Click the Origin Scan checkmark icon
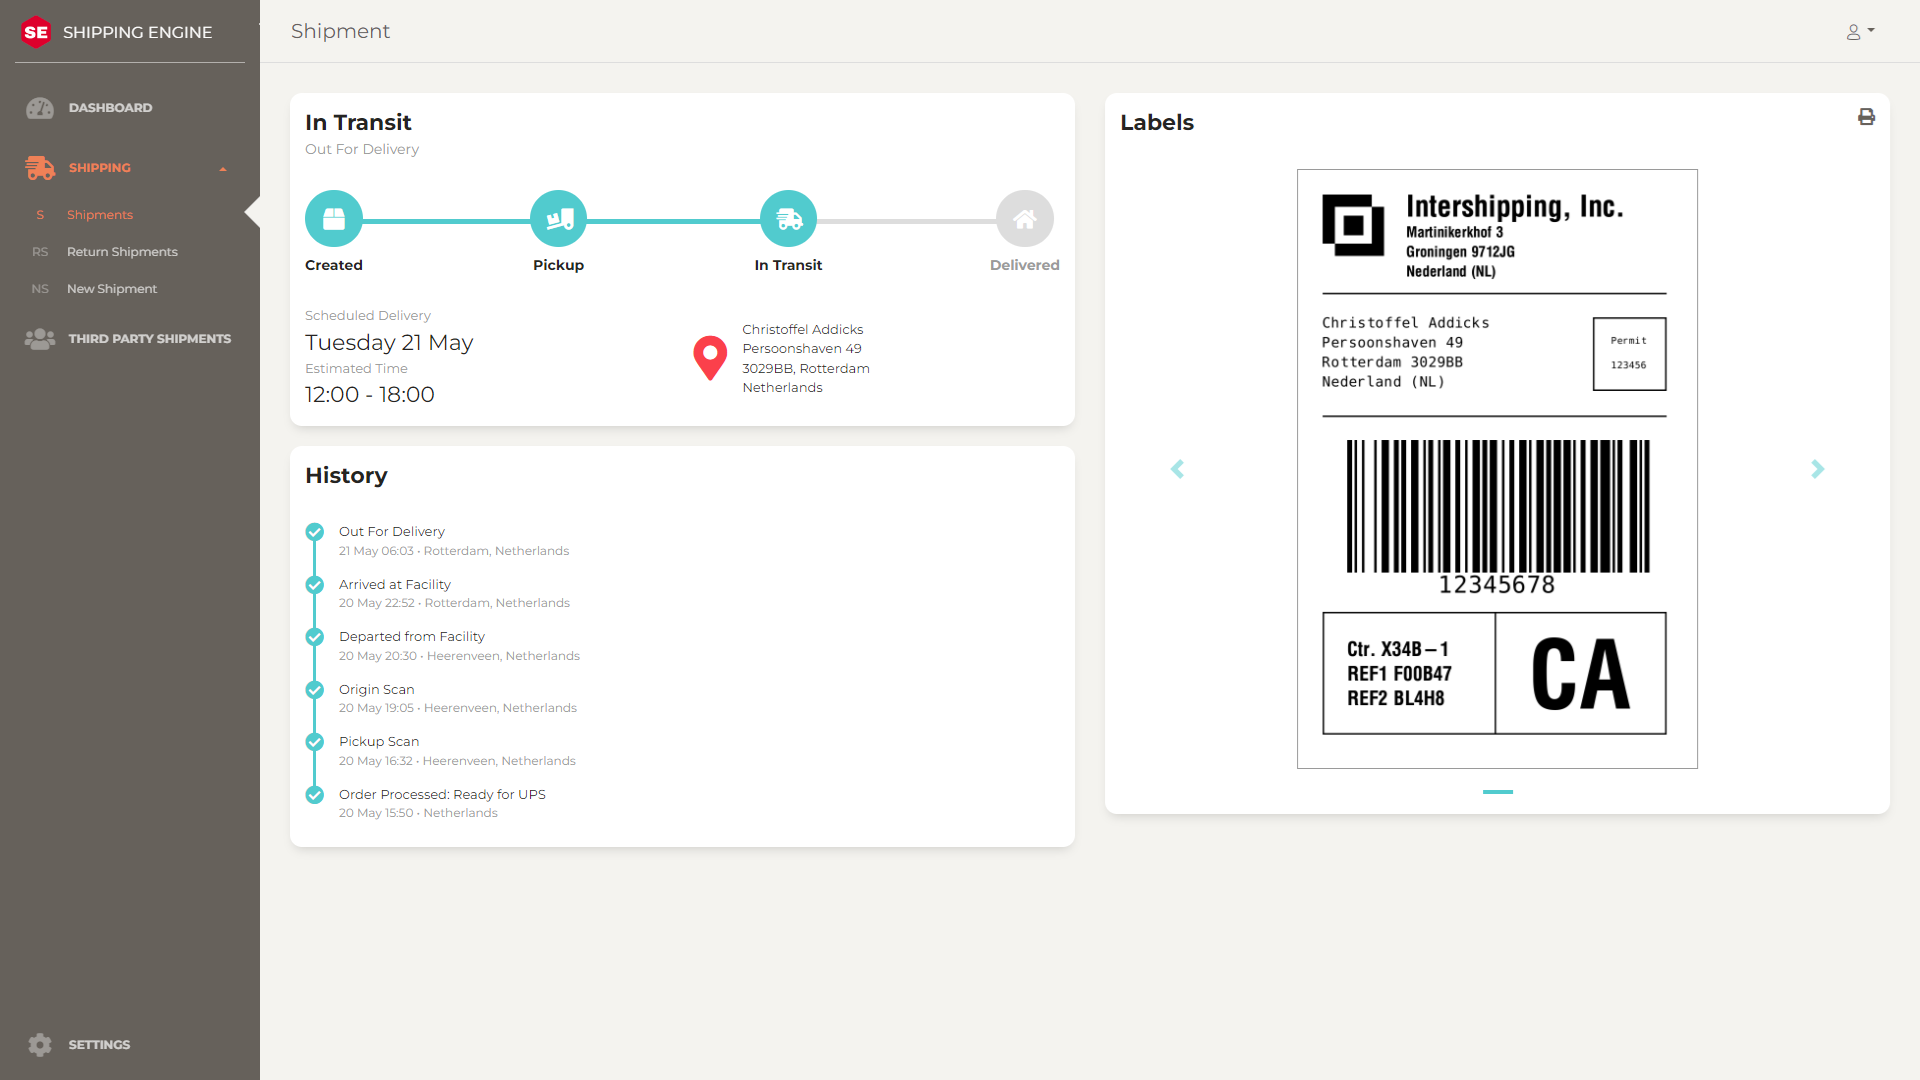The image size is (1920, 1080). tap(315, 690)
